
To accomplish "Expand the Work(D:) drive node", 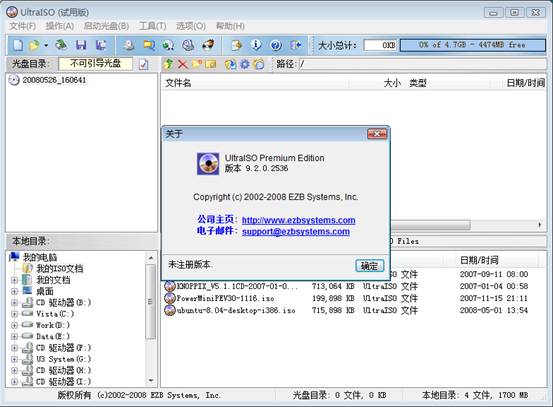I will pos(14,325).
